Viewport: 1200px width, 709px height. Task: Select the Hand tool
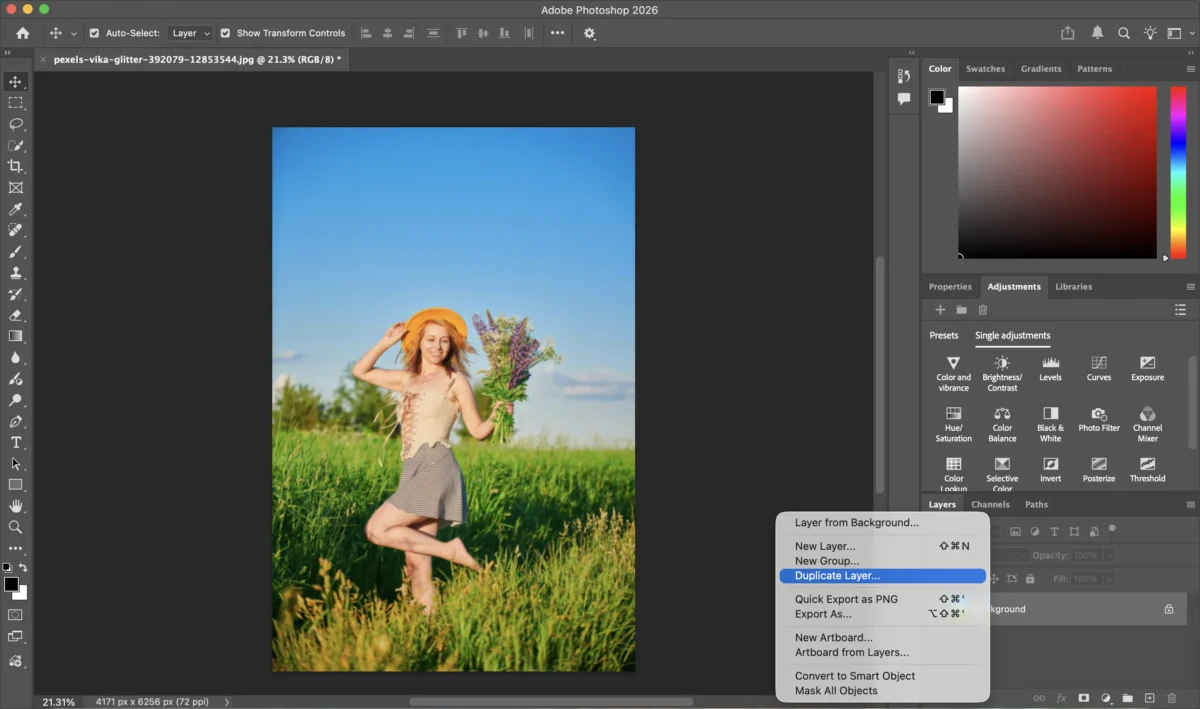point(15,506)
